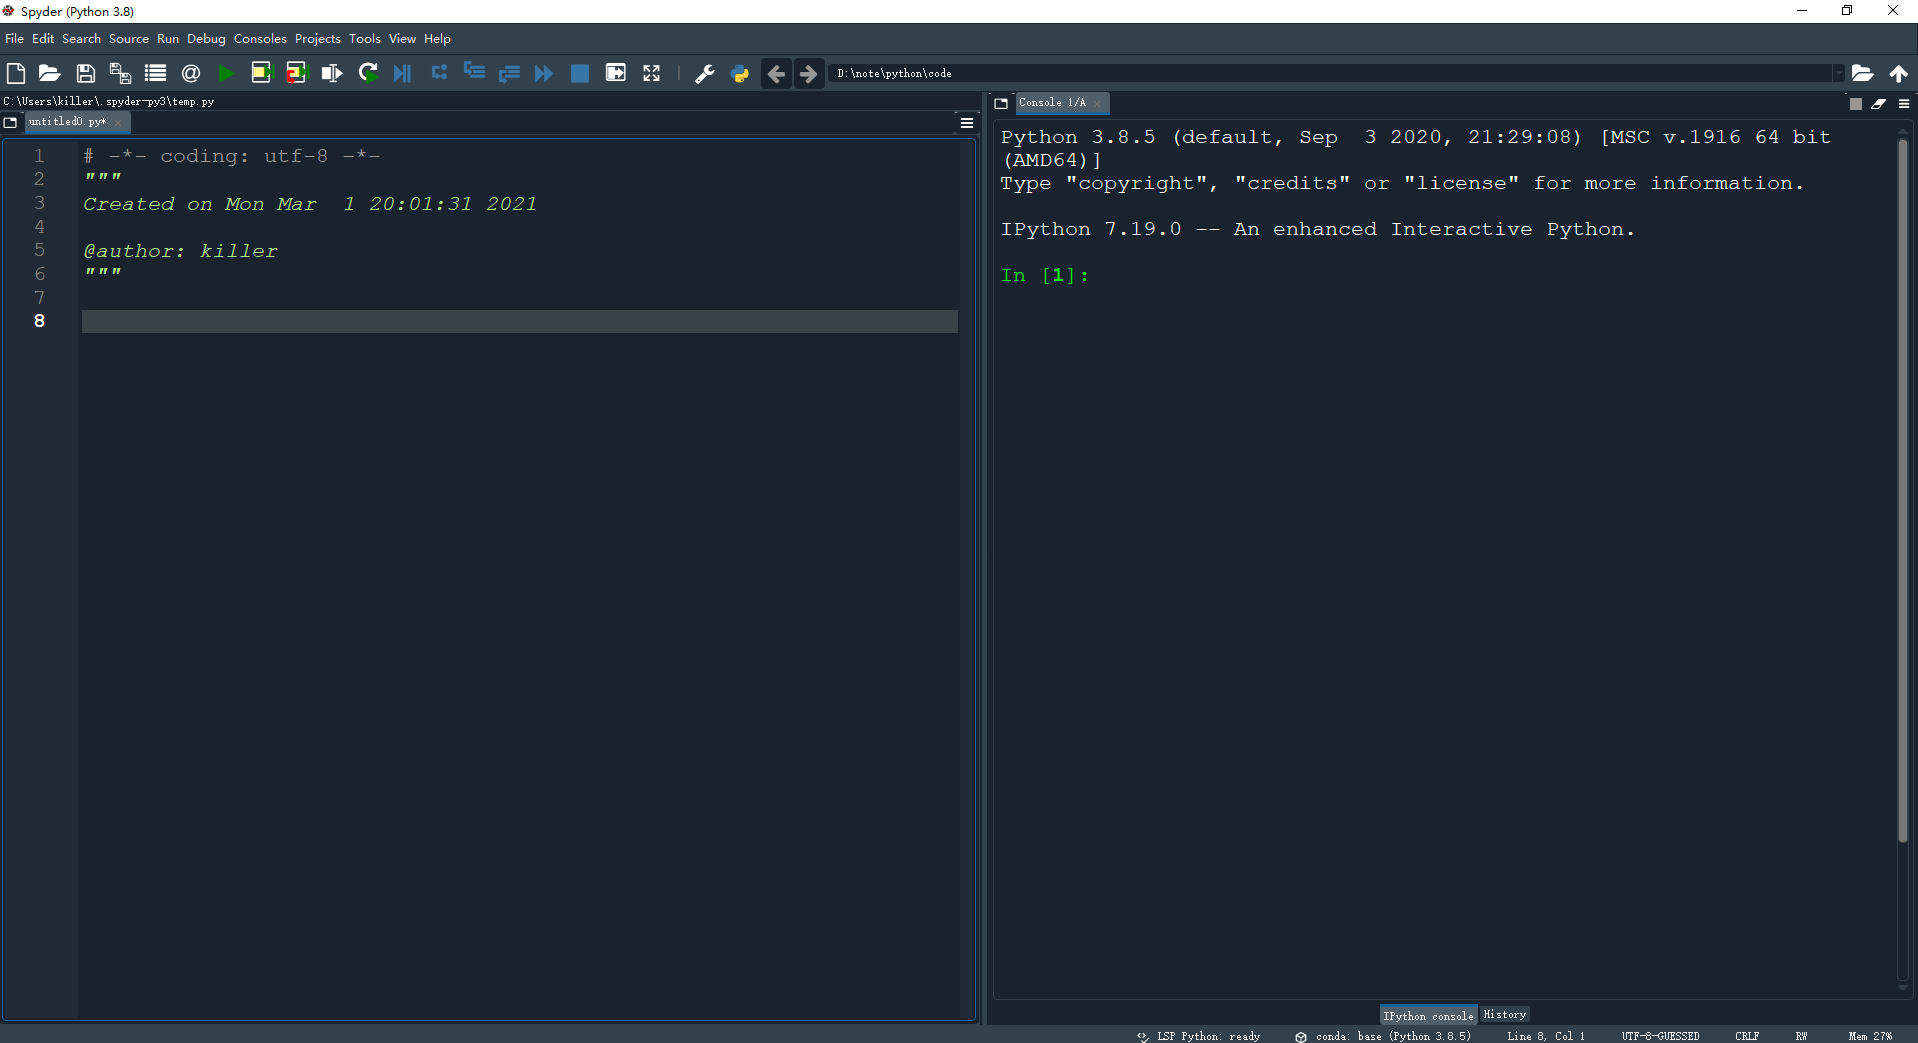Re-run the last script
This screenshot has width=1918, height=1043.
tap(368, 73)
